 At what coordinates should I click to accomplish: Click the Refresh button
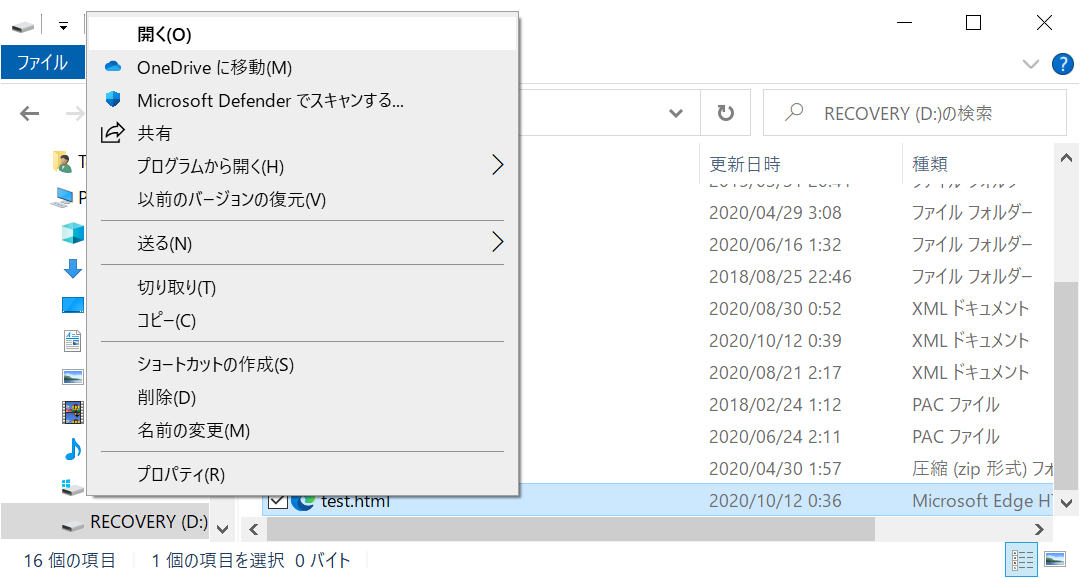click(x=725, y=113)
